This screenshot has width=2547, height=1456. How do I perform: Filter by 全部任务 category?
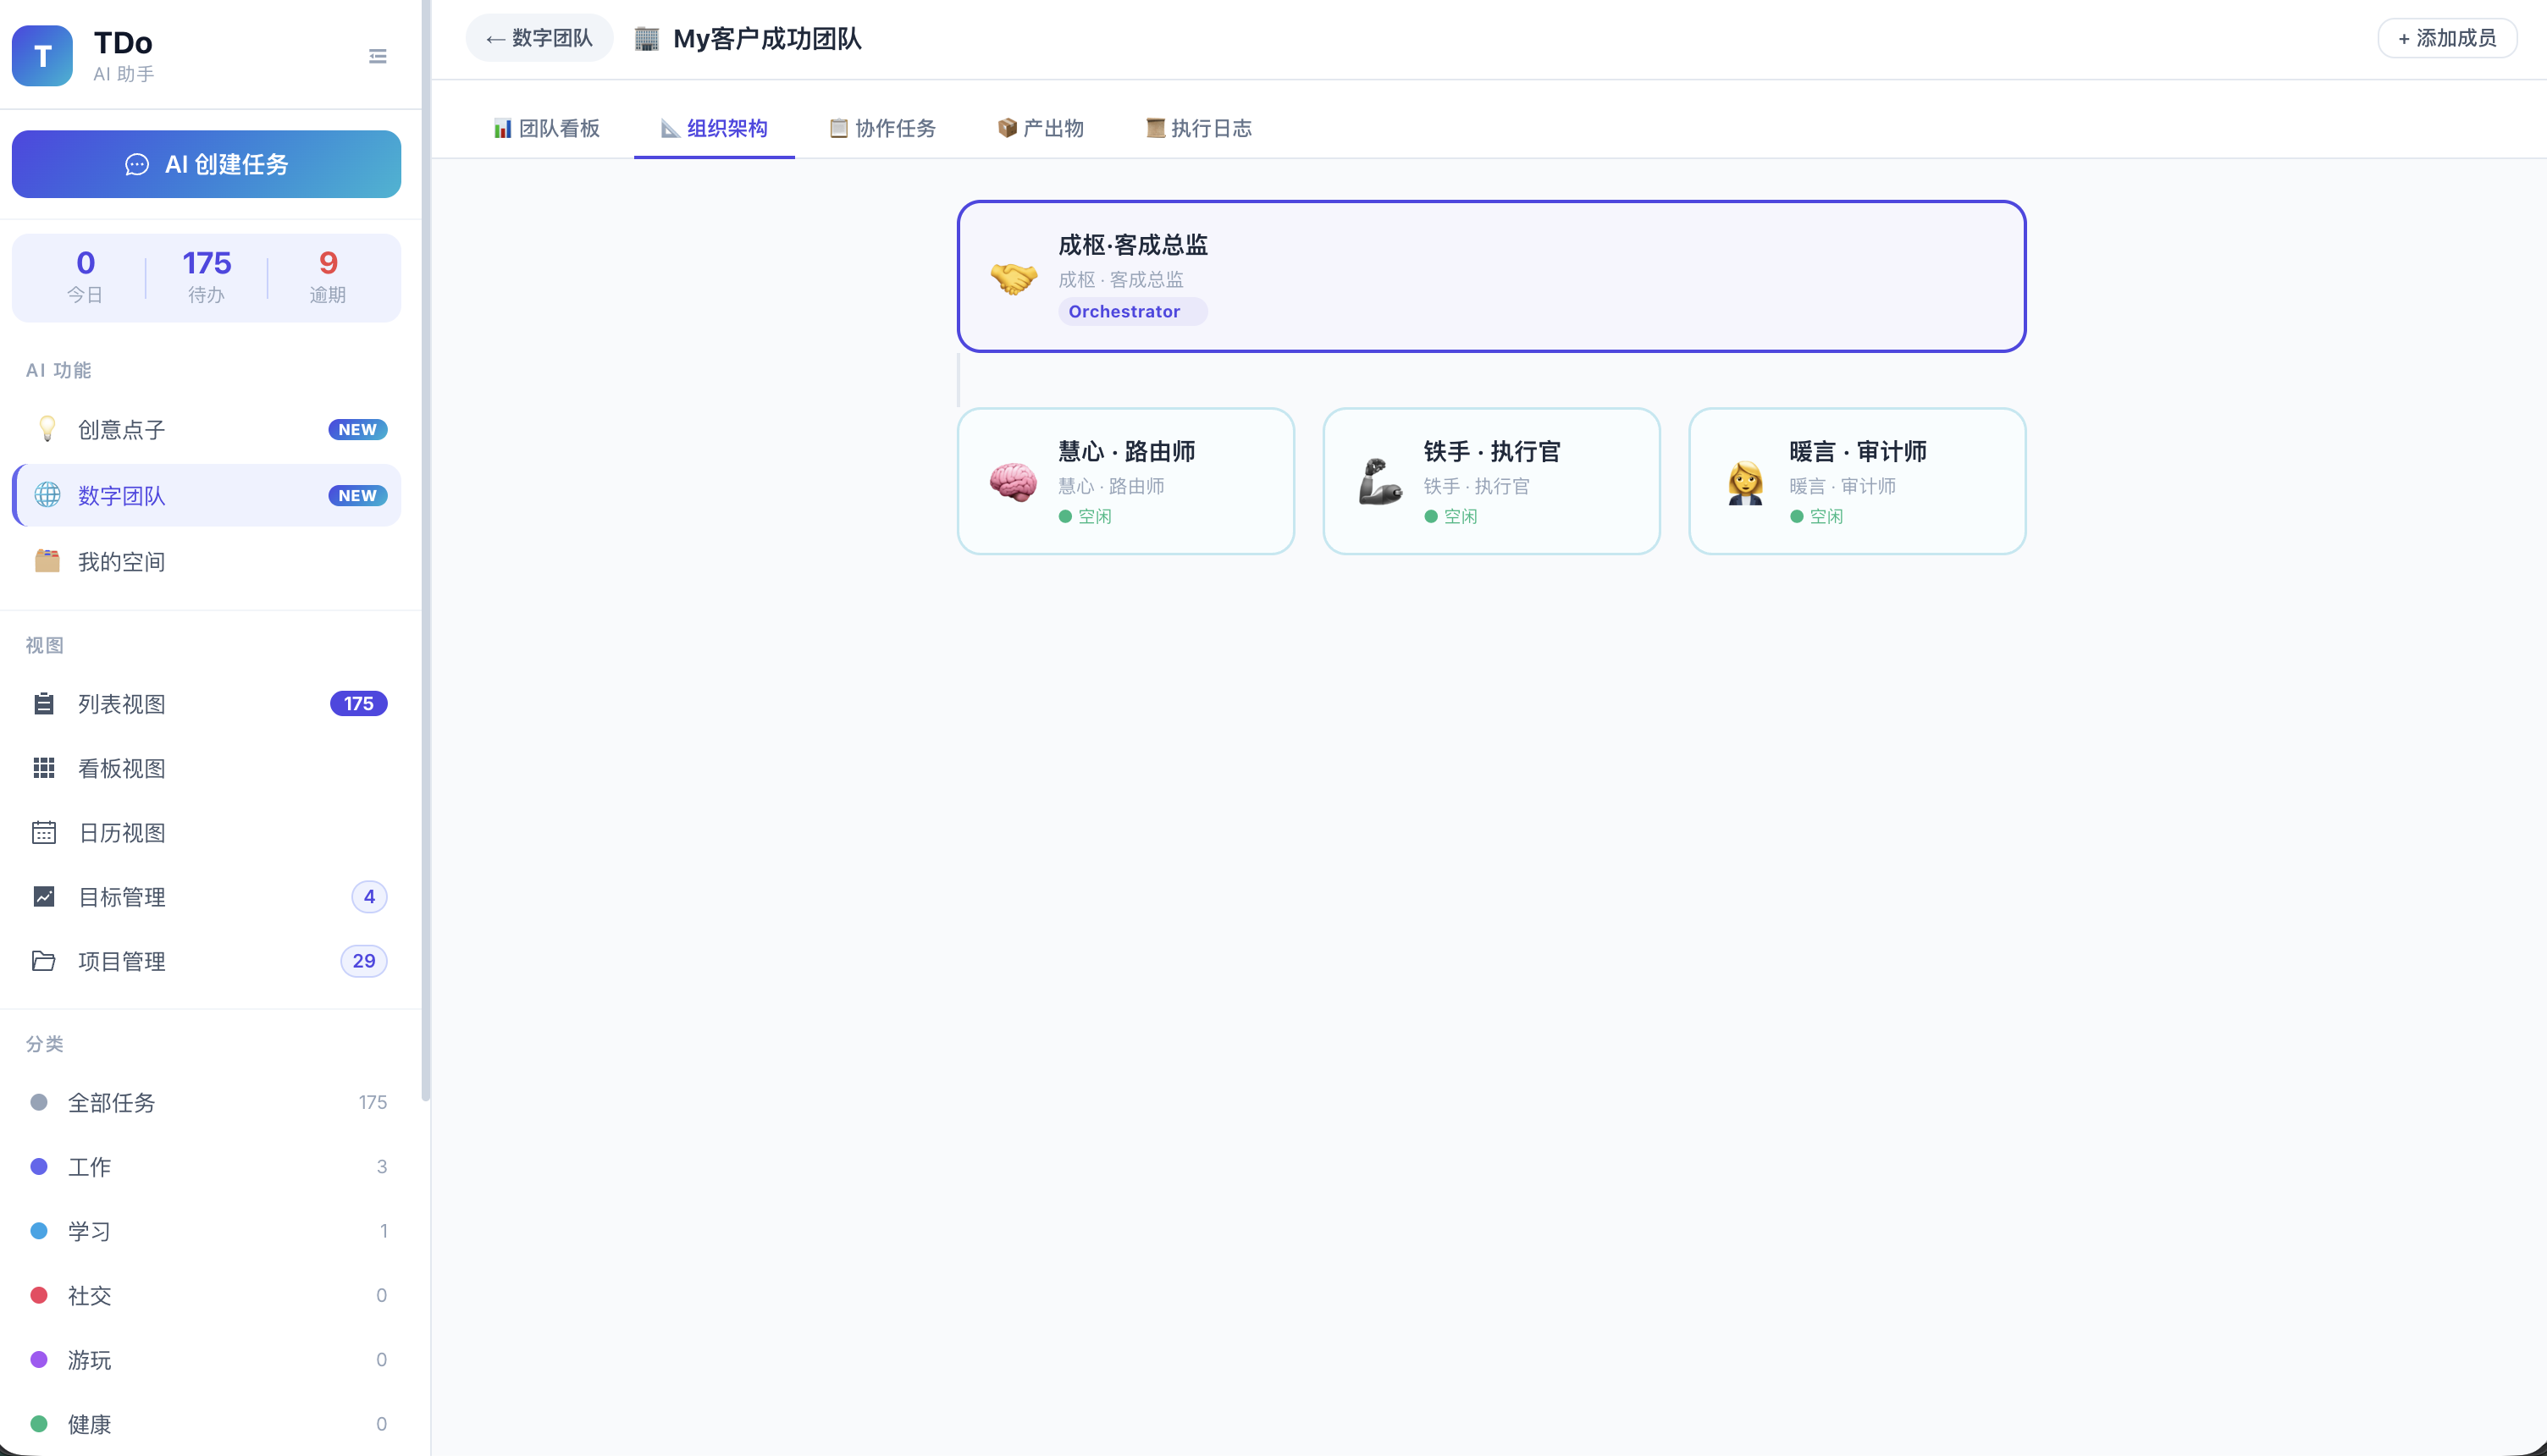(207, 1102)
